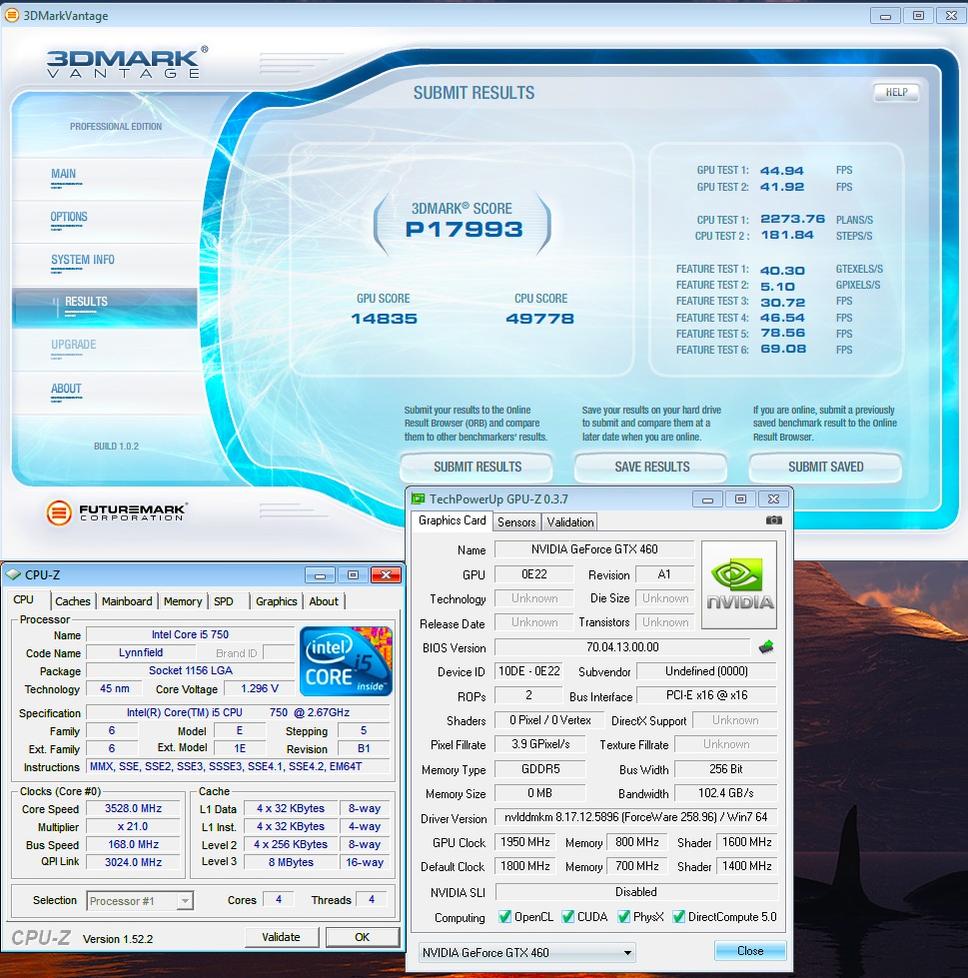968x978 pixels.
Task: Switch to Validation tab in GPU-Z
Action: 570,522
